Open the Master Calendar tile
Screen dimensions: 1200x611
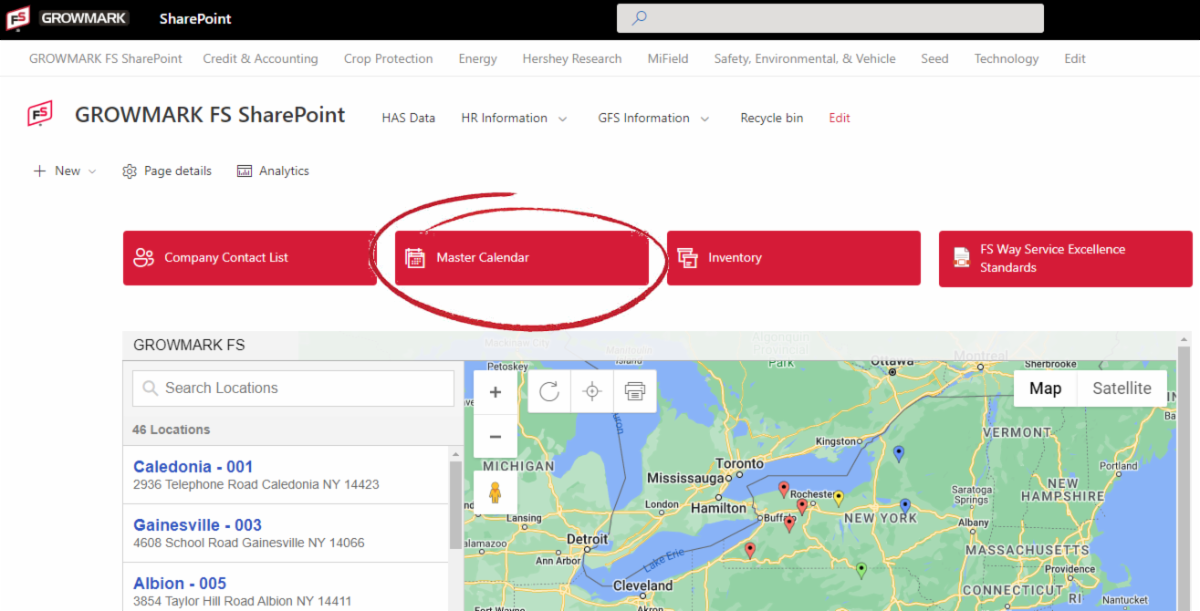tap(521, 258)
